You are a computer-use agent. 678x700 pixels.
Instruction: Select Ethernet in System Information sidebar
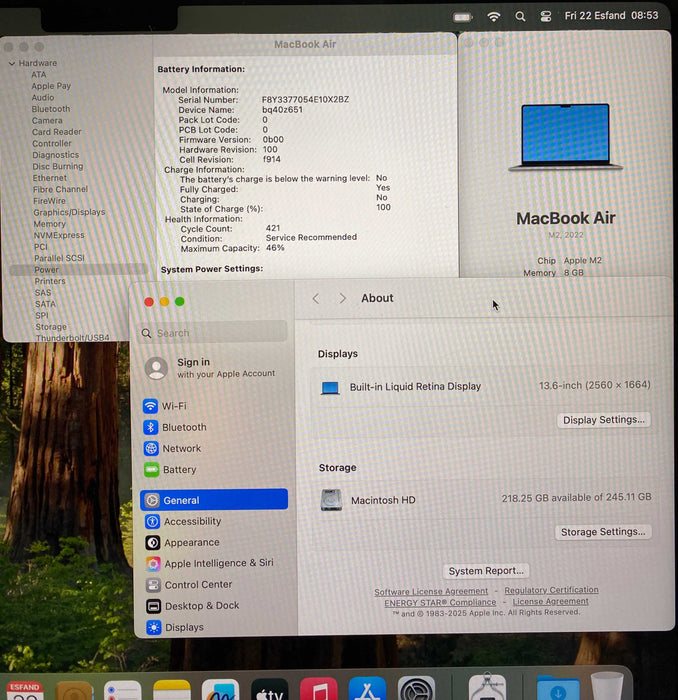click(x=50, y=178)
